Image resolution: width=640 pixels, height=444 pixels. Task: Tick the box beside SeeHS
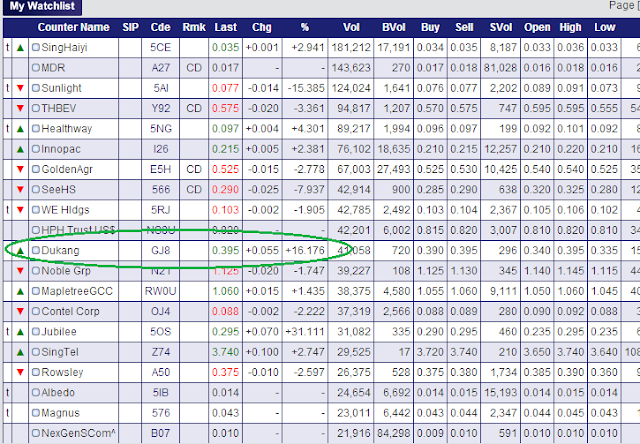pos(36,189)
